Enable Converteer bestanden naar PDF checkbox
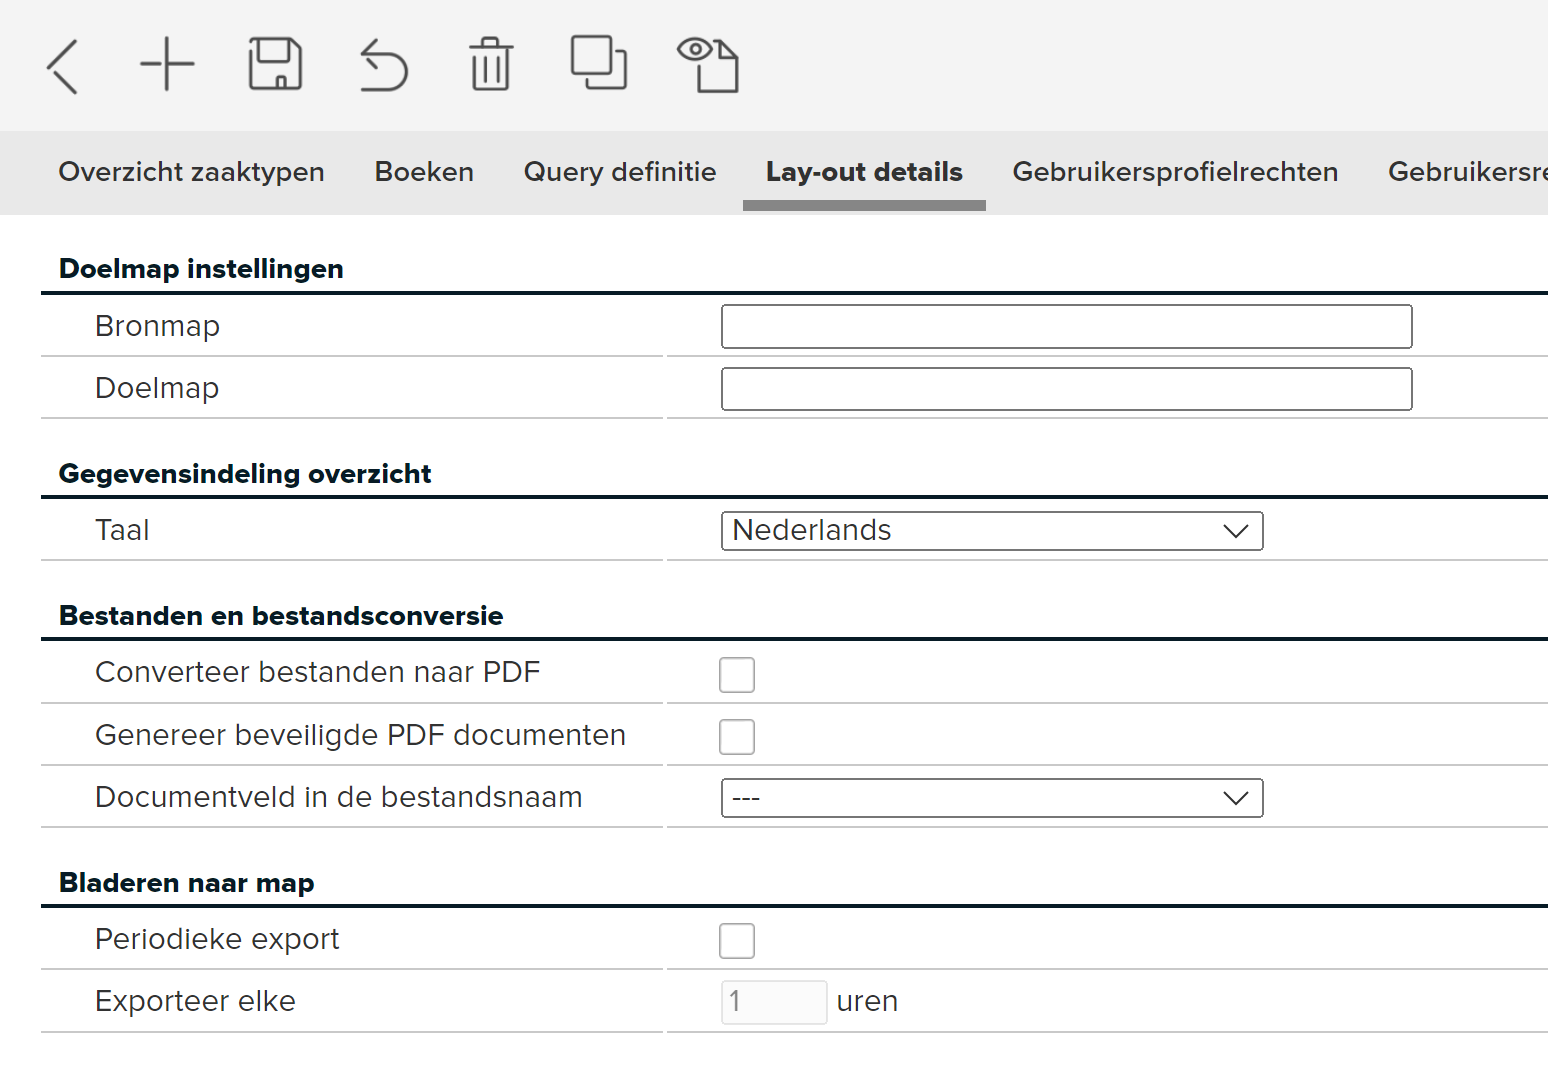Viewport: 1548px width, 1078px height. (737, 675)
